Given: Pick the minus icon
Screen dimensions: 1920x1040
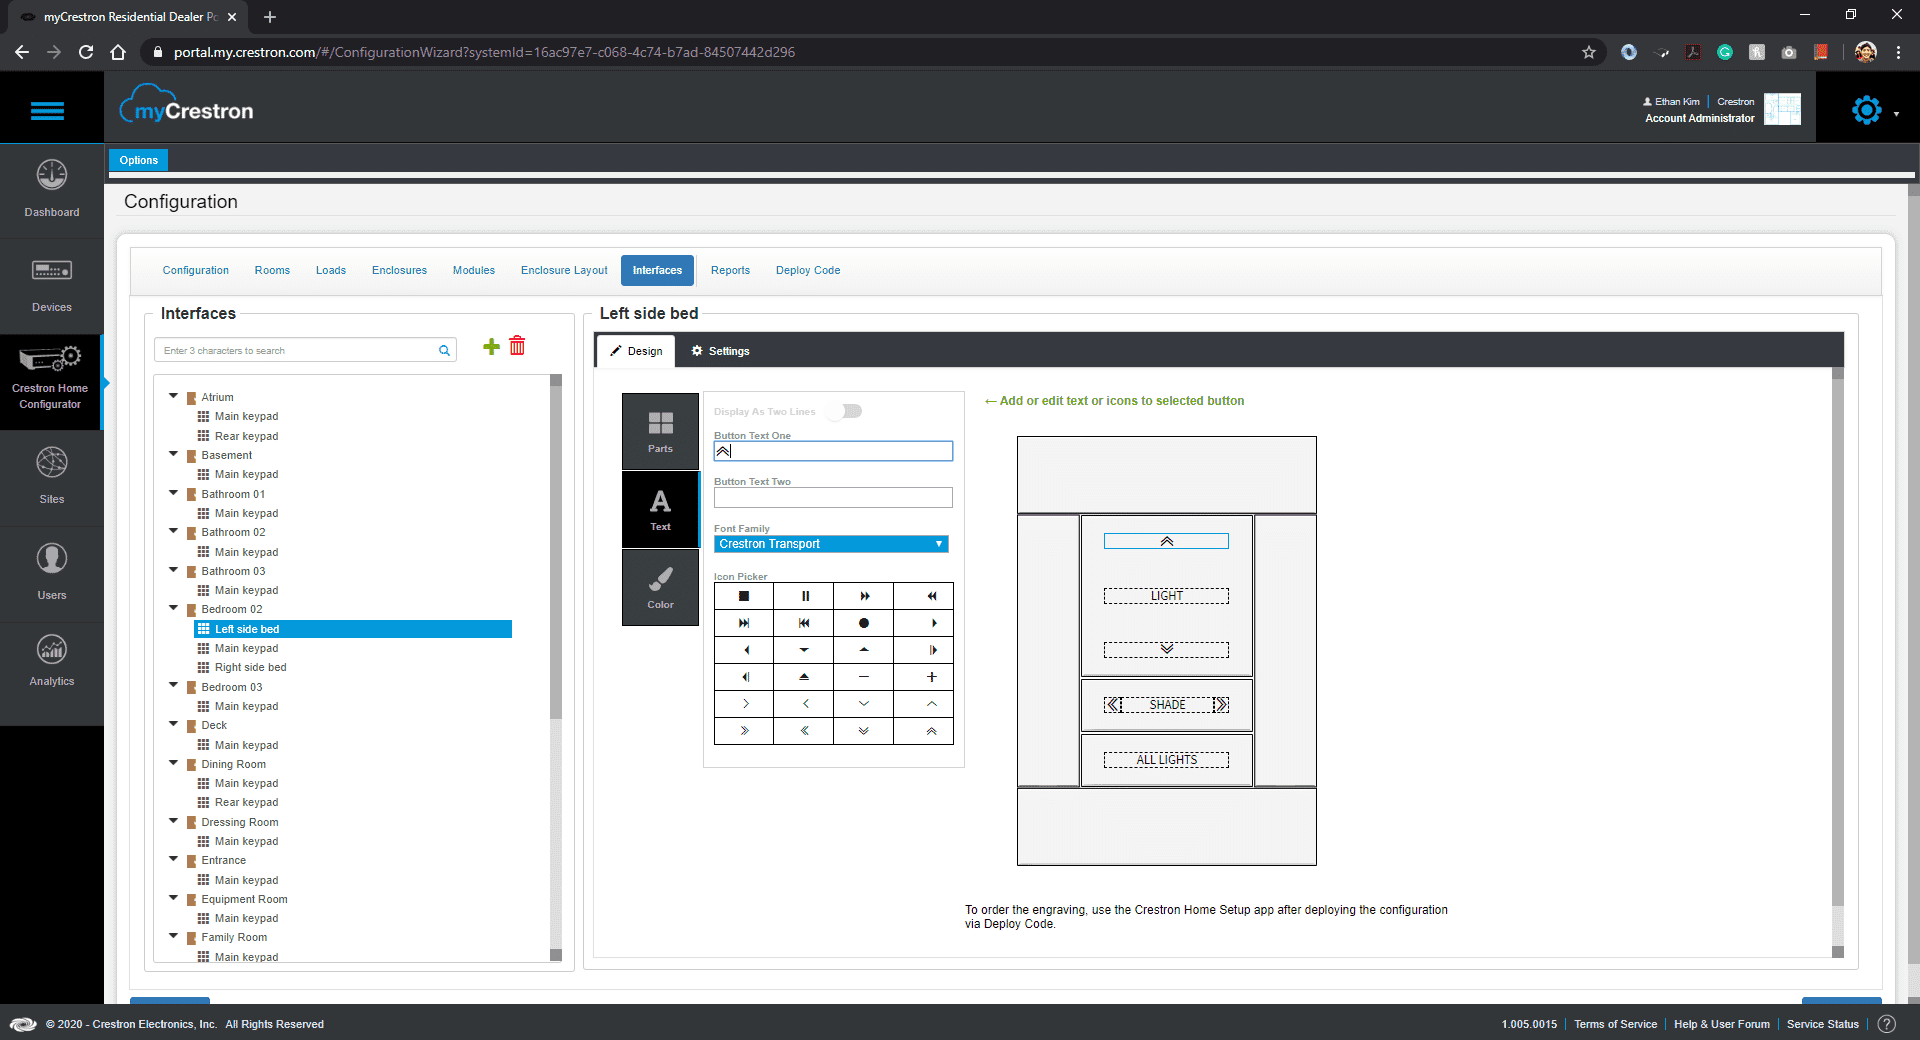Looking at the screenshot, I should click(x=864, y=677).
